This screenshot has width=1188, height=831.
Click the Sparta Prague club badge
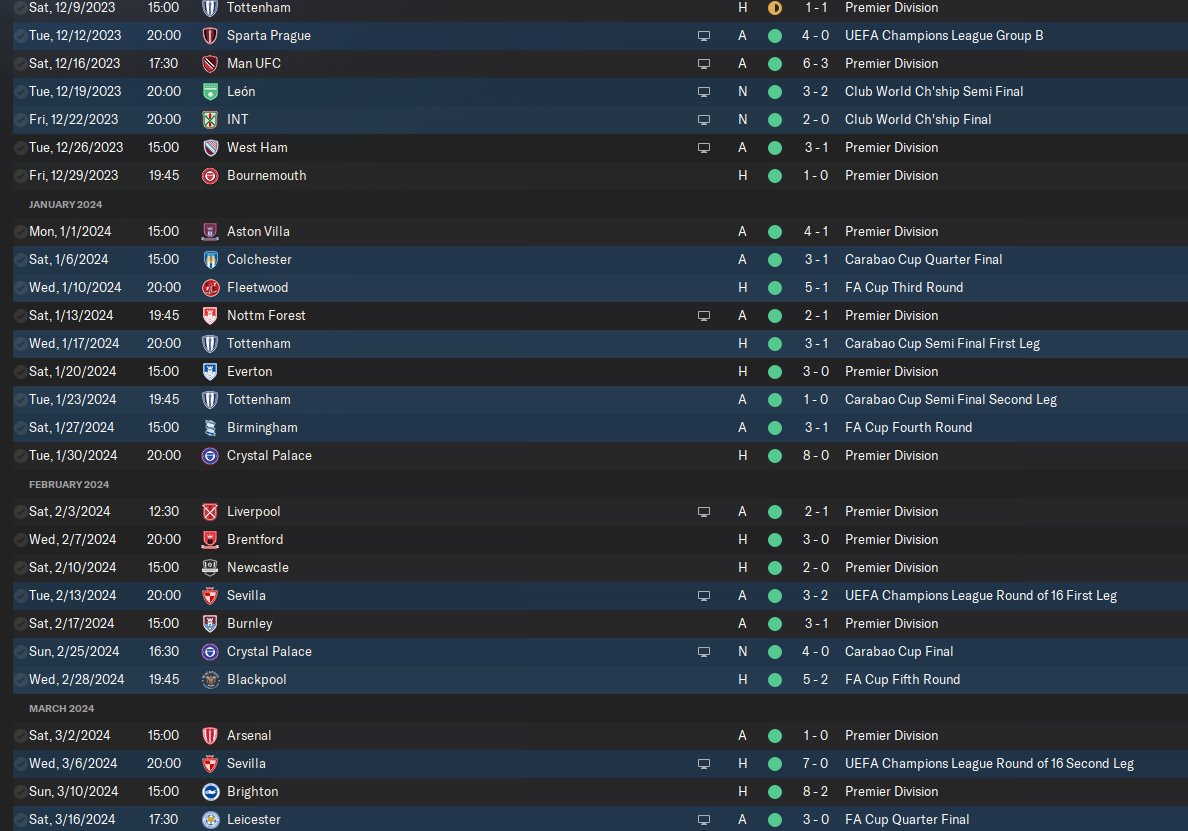pos(210,36)
